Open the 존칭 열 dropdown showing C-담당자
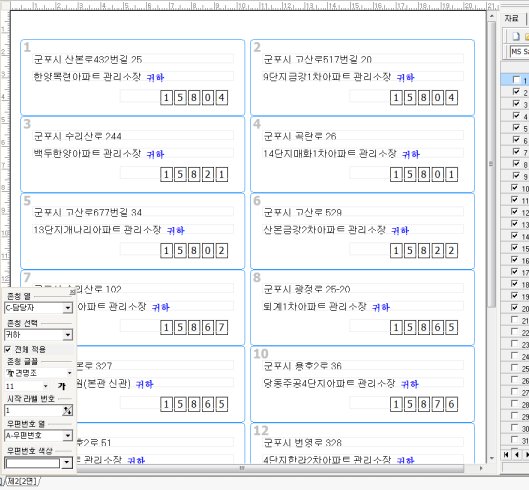Viewport: 529px width, 490px height. coord(38,307)
